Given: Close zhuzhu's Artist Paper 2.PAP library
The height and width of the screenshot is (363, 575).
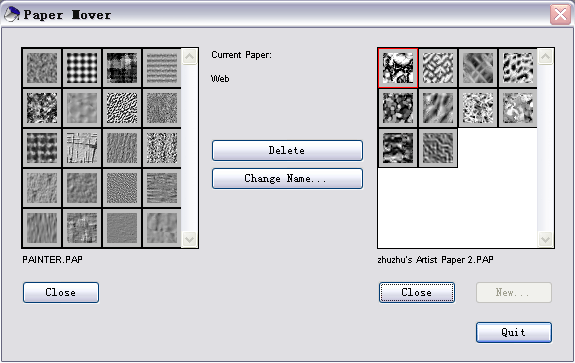Looking at the screenshot, I should click(417, 293).
